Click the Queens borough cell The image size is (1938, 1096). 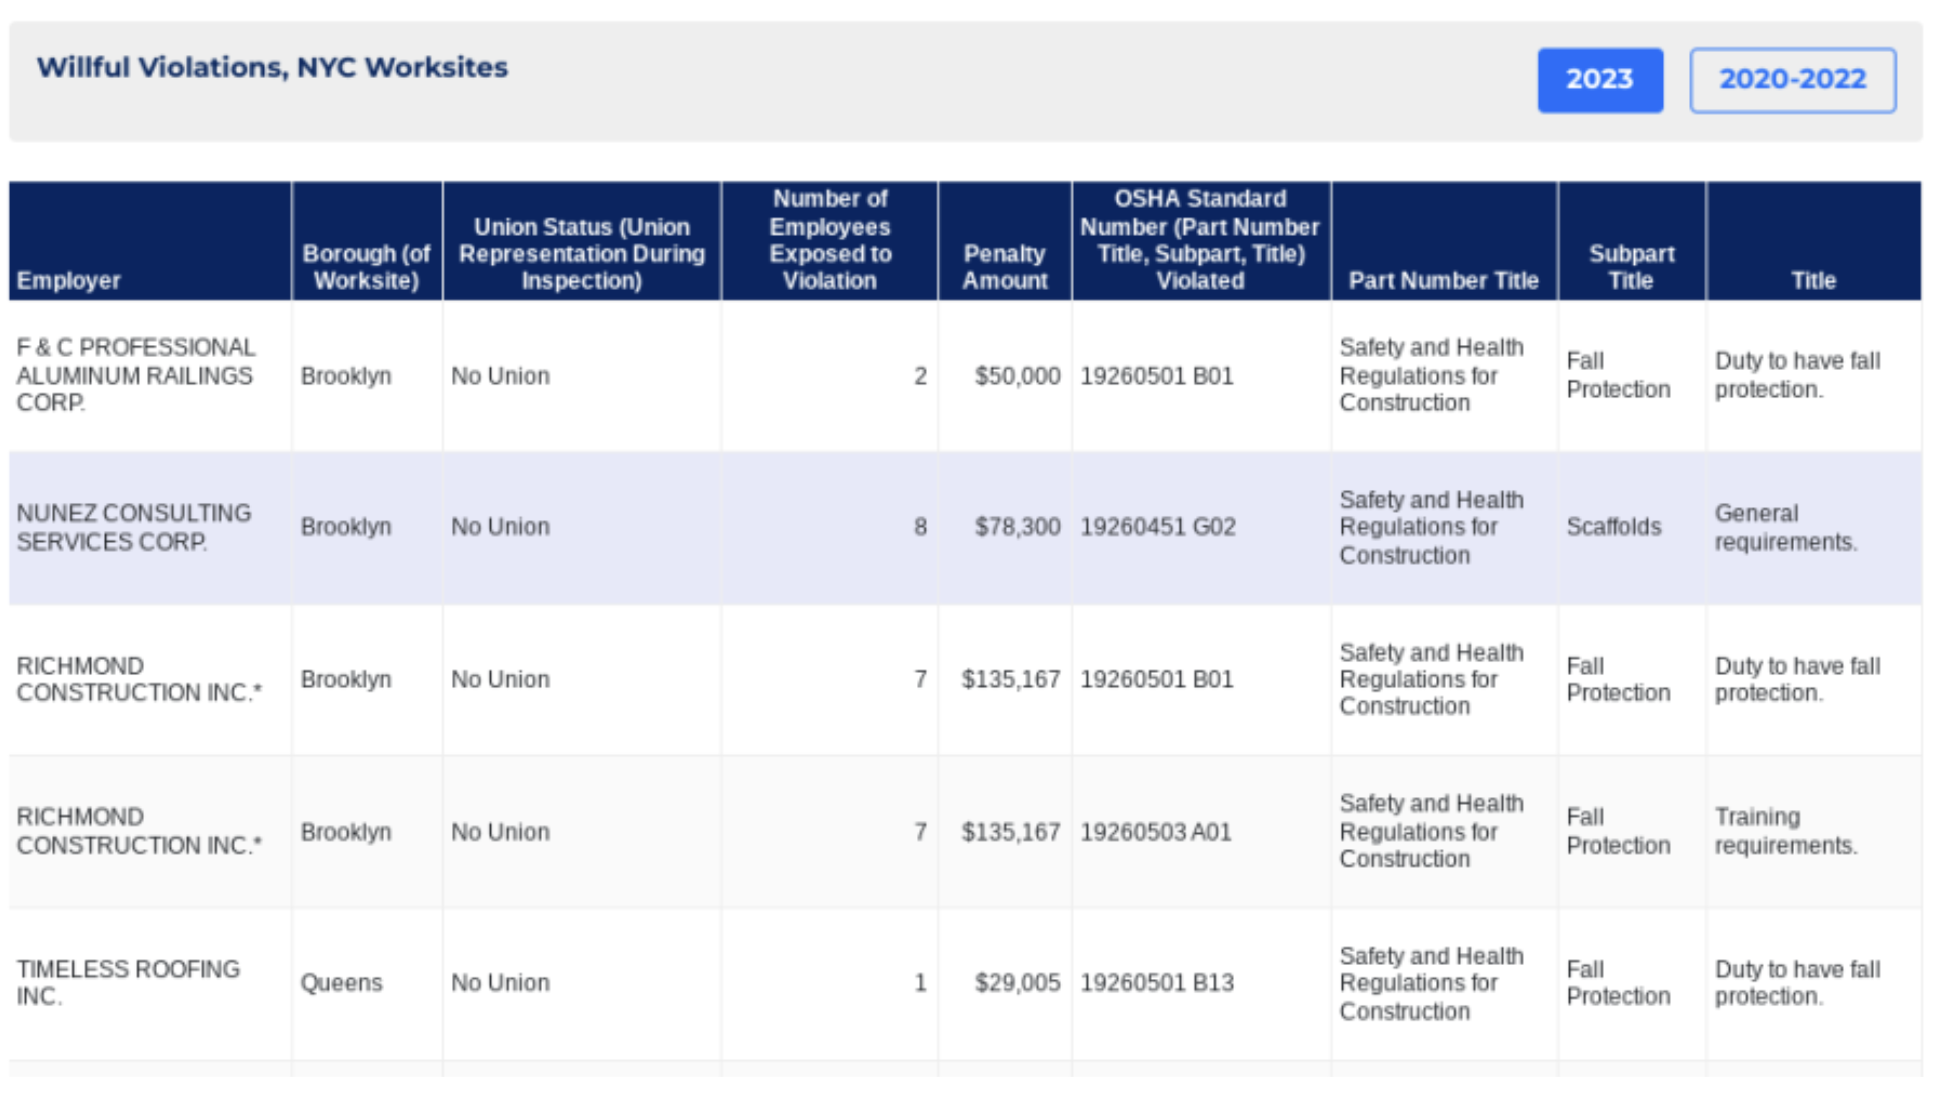(341, 983)
